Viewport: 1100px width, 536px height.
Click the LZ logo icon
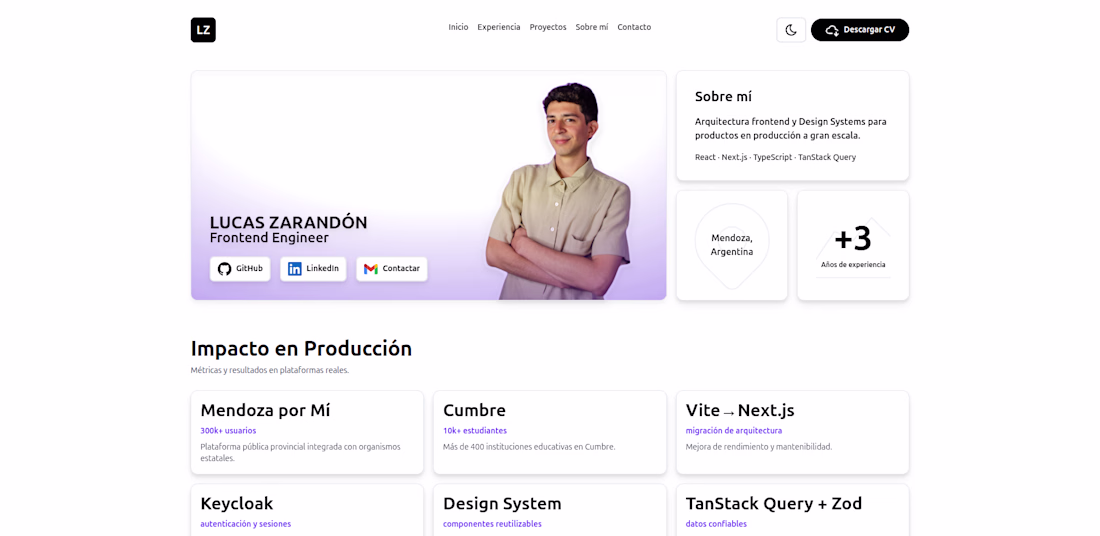coord(203,29)
